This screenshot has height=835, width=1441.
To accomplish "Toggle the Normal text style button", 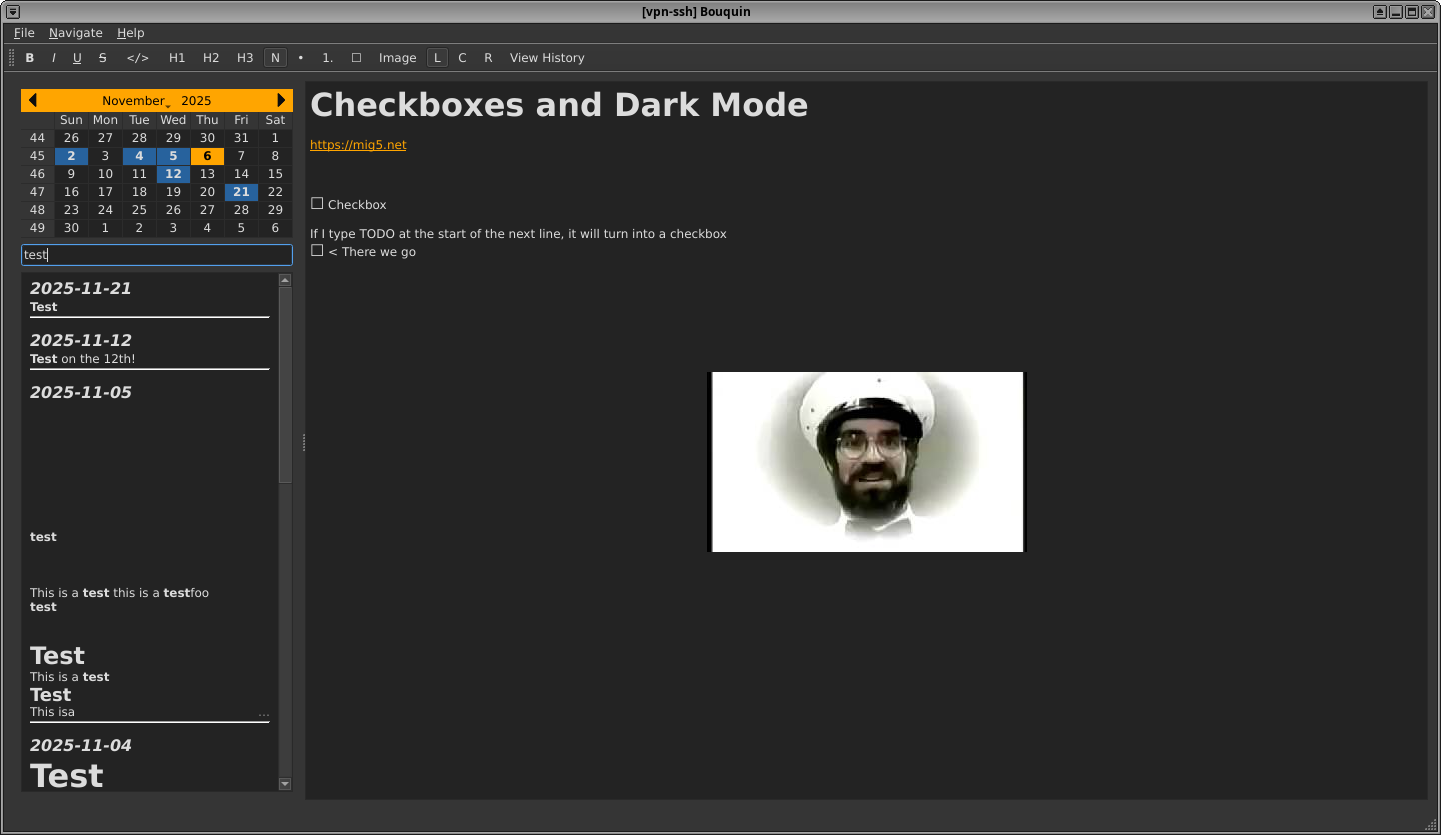I will pos(275,57).
